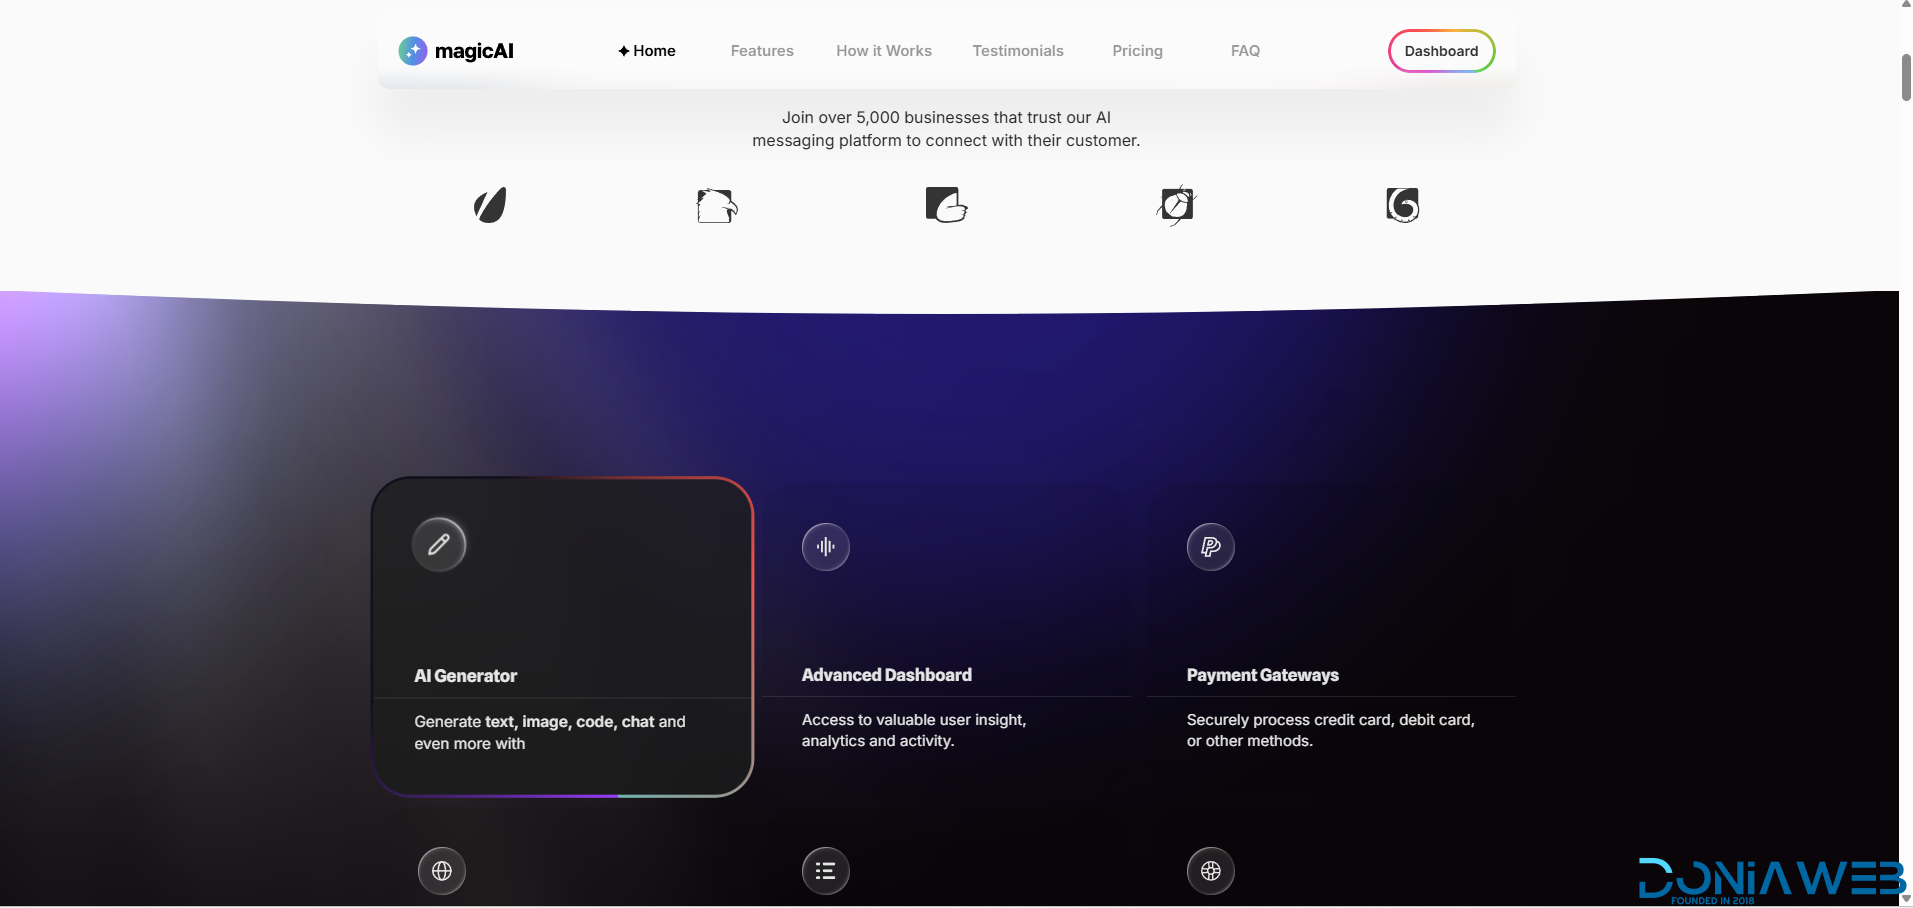
Task: Click the pen-in-square brand logo
Action: [1176, 205]
